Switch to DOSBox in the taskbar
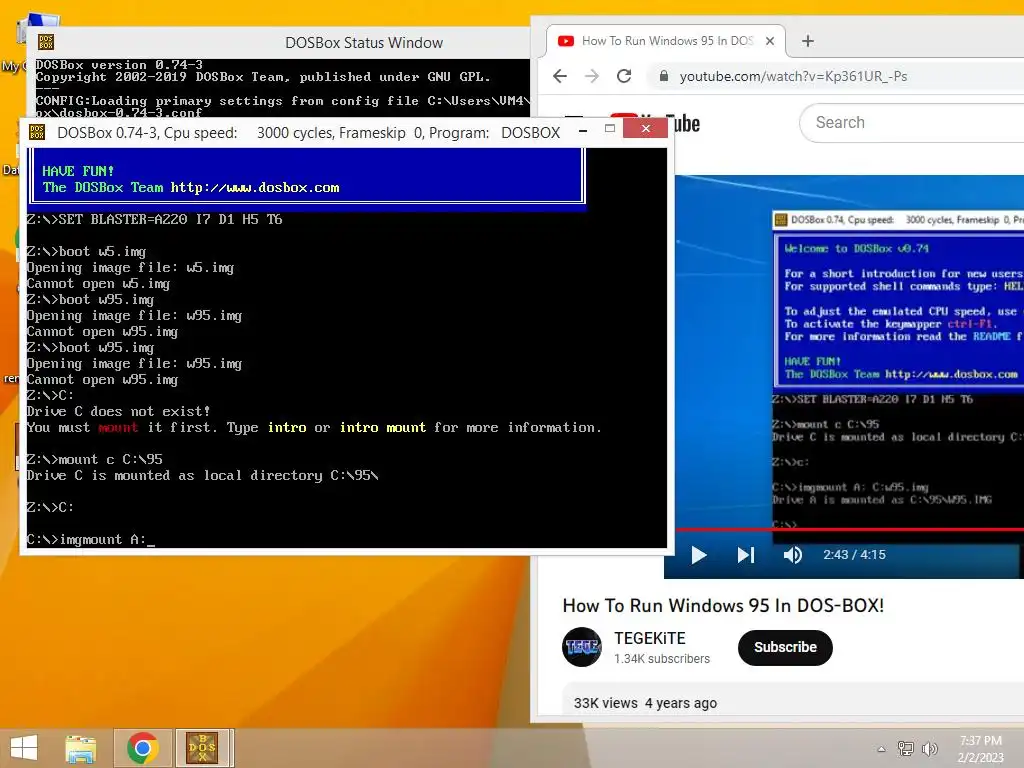This screenshot has height=768, width=1024. (203, 748)
